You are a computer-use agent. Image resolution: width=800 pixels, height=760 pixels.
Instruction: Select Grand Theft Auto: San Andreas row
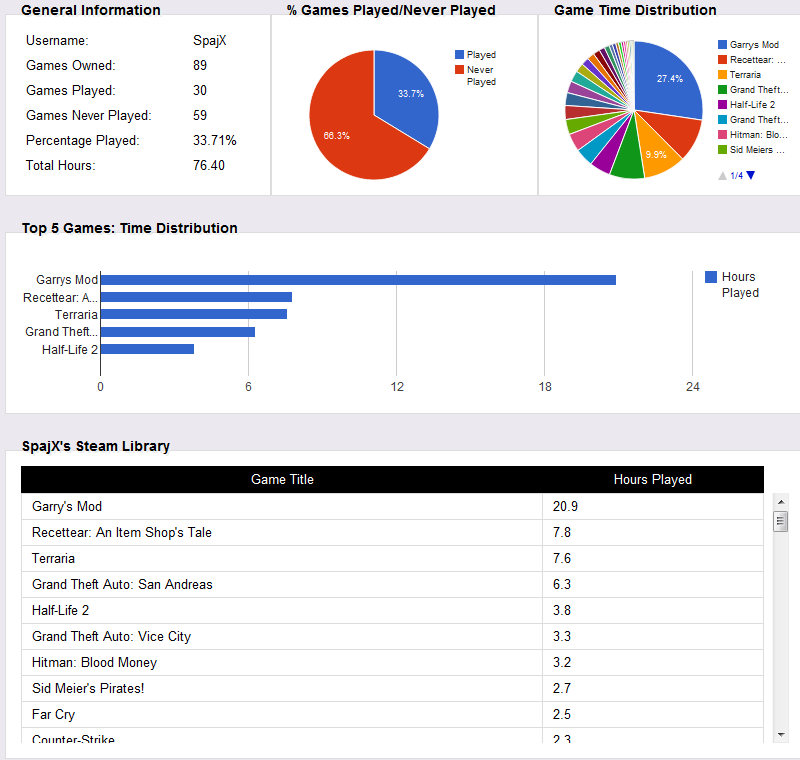(392, 585)
